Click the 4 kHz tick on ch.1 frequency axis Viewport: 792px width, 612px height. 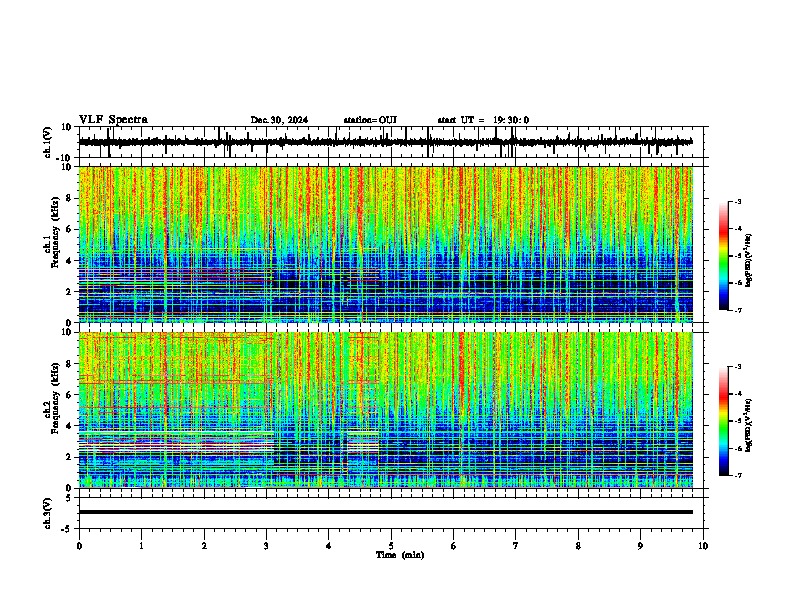click(71, 261)
